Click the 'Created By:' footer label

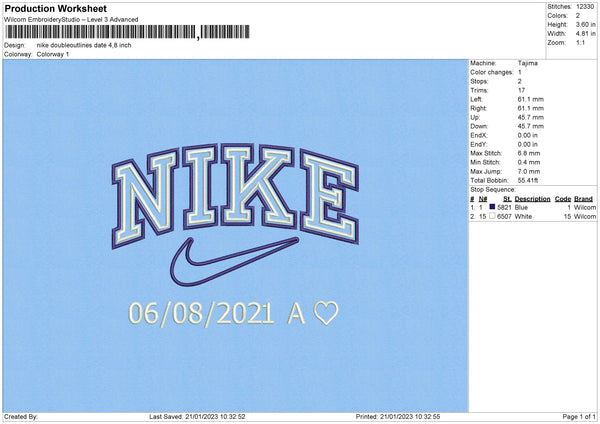tap(21, 417)
